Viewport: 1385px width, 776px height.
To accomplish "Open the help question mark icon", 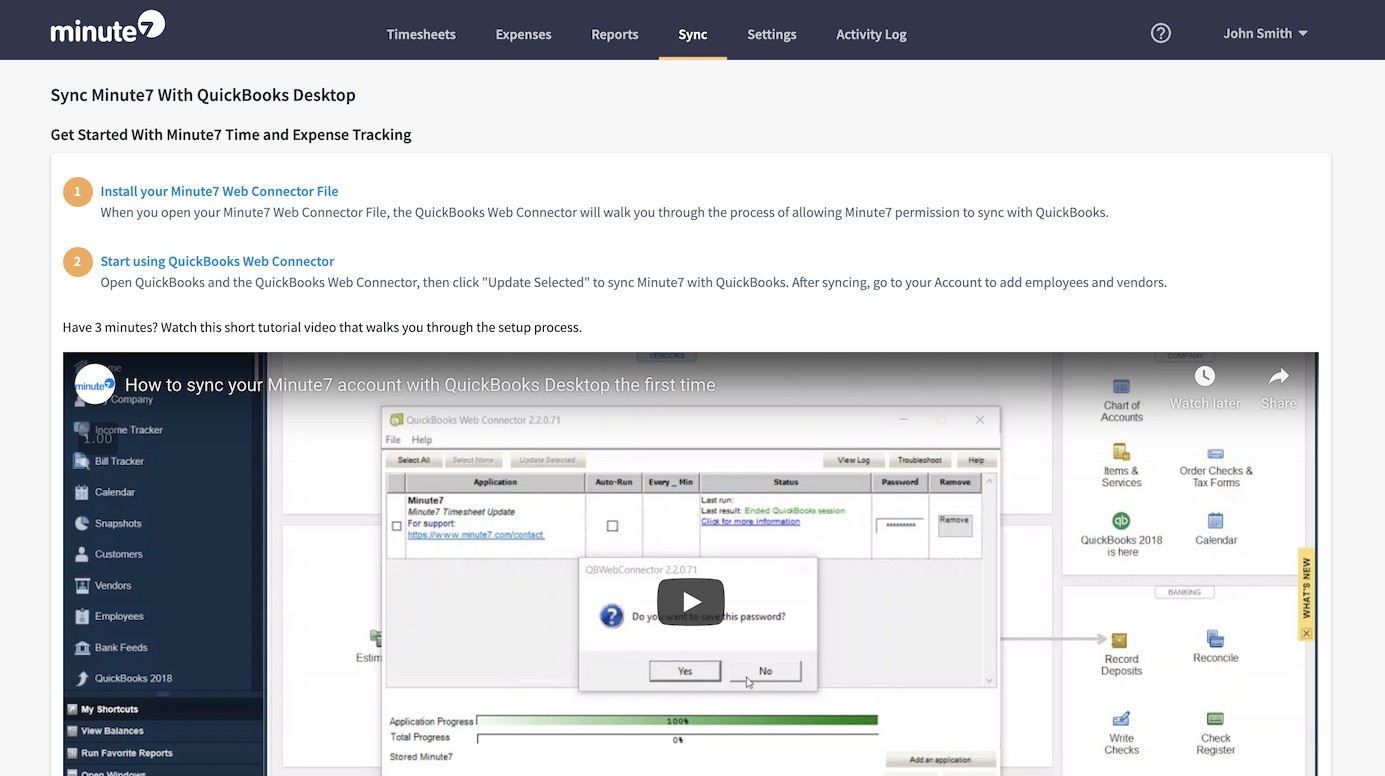I will point(1160,33).
